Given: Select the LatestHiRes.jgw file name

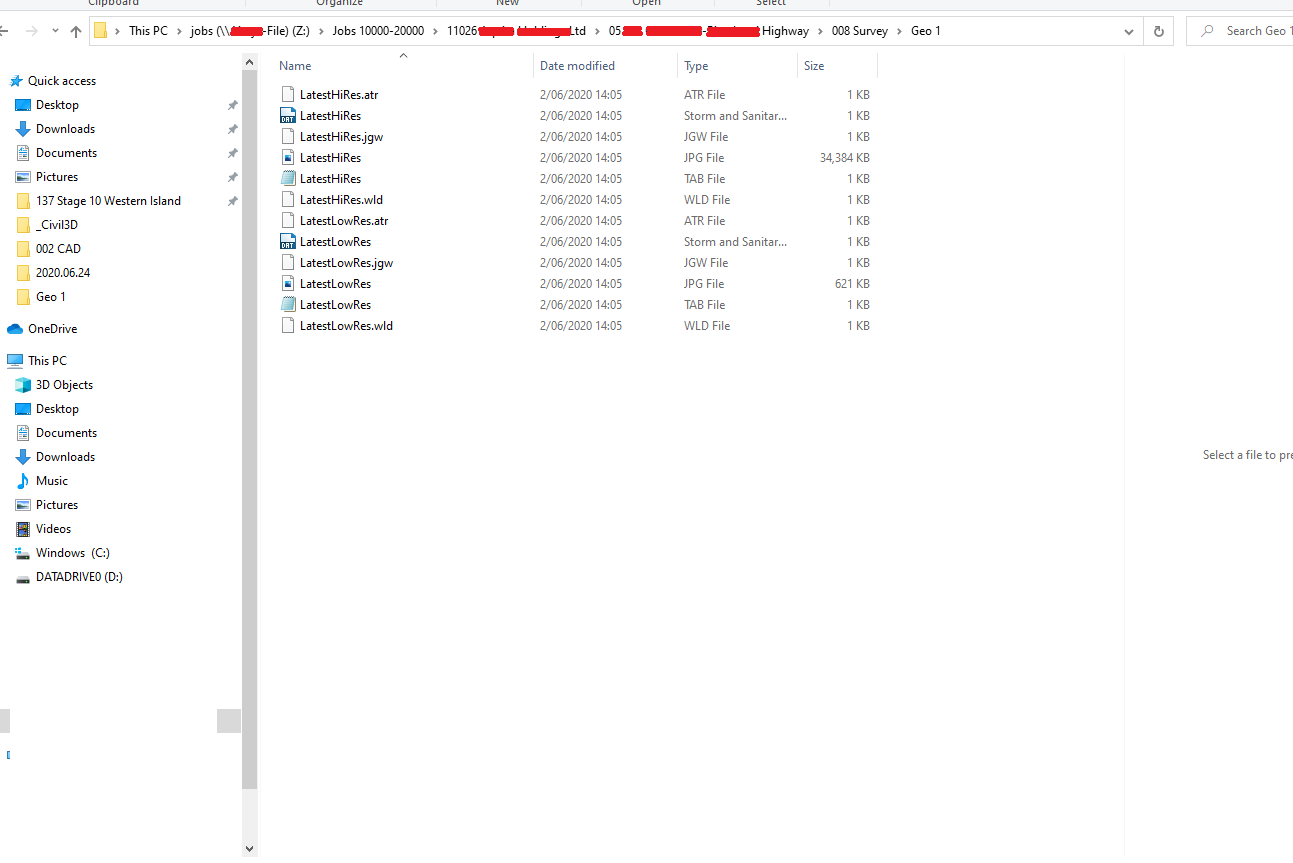Looking at the screenshot, I should [341, 137].
